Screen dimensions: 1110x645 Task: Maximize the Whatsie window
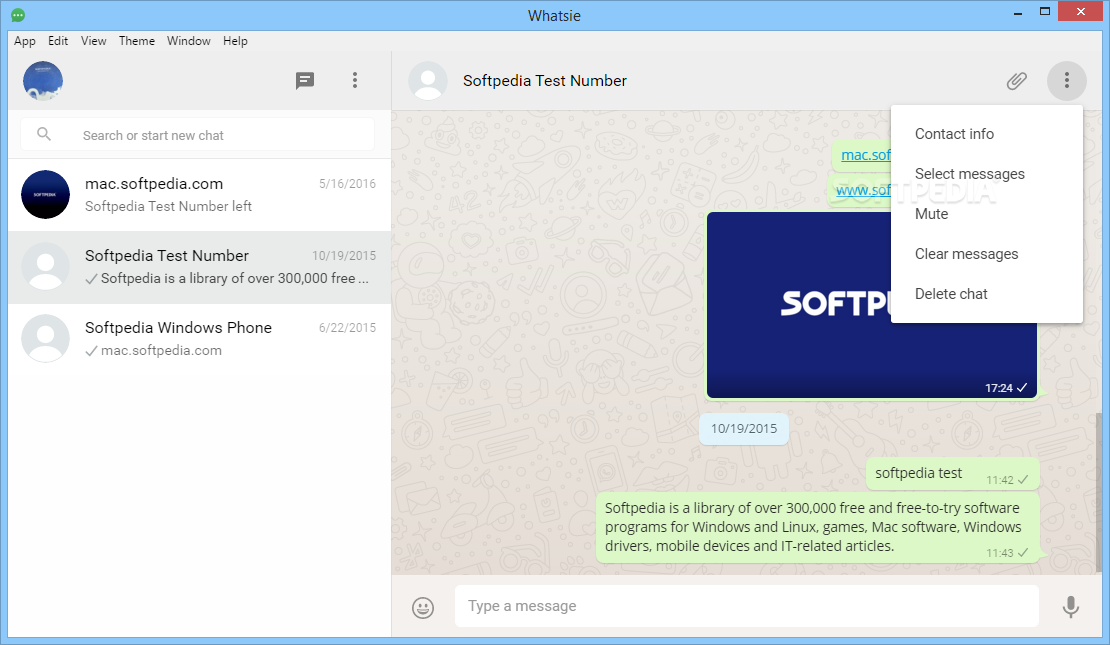click(x=1045, y=11)
